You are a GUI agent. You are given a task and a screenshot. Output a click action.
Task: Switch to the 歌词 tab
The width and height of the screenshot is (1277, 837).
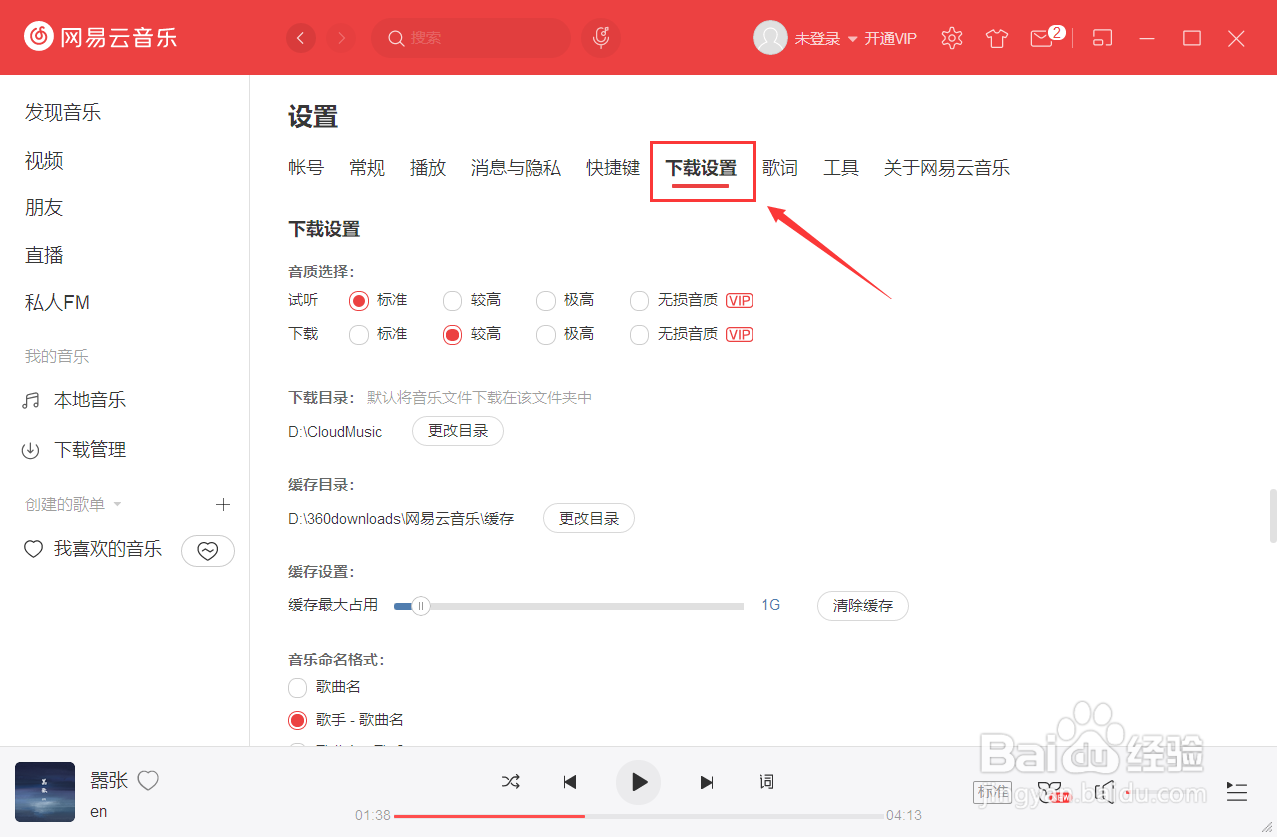pos(780,168)
